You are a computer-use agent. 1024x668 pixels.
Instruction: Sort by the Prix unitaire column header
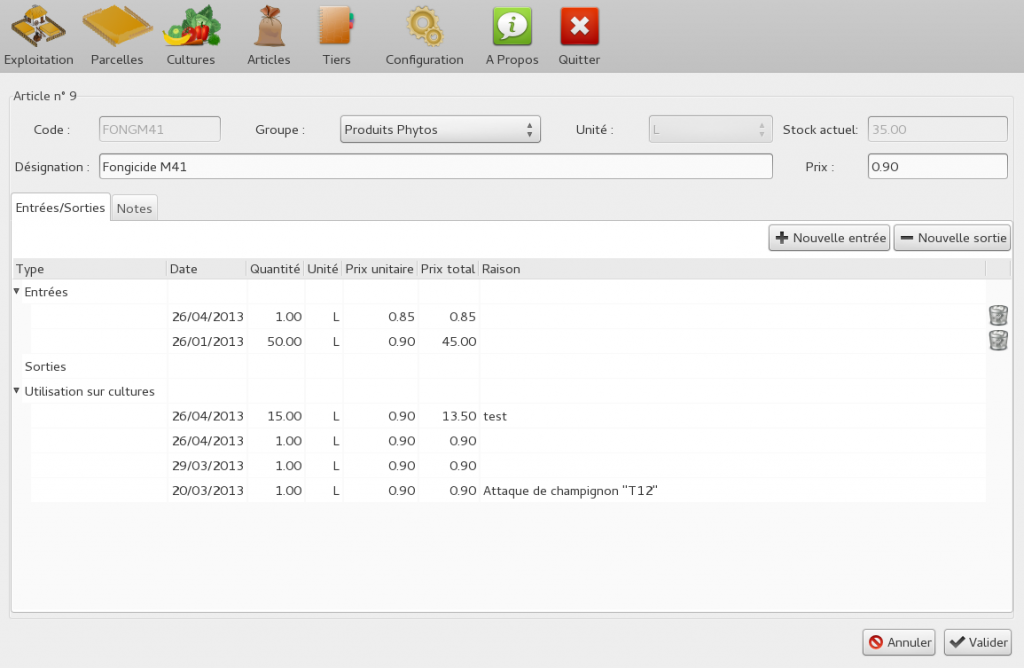point(379,269)
